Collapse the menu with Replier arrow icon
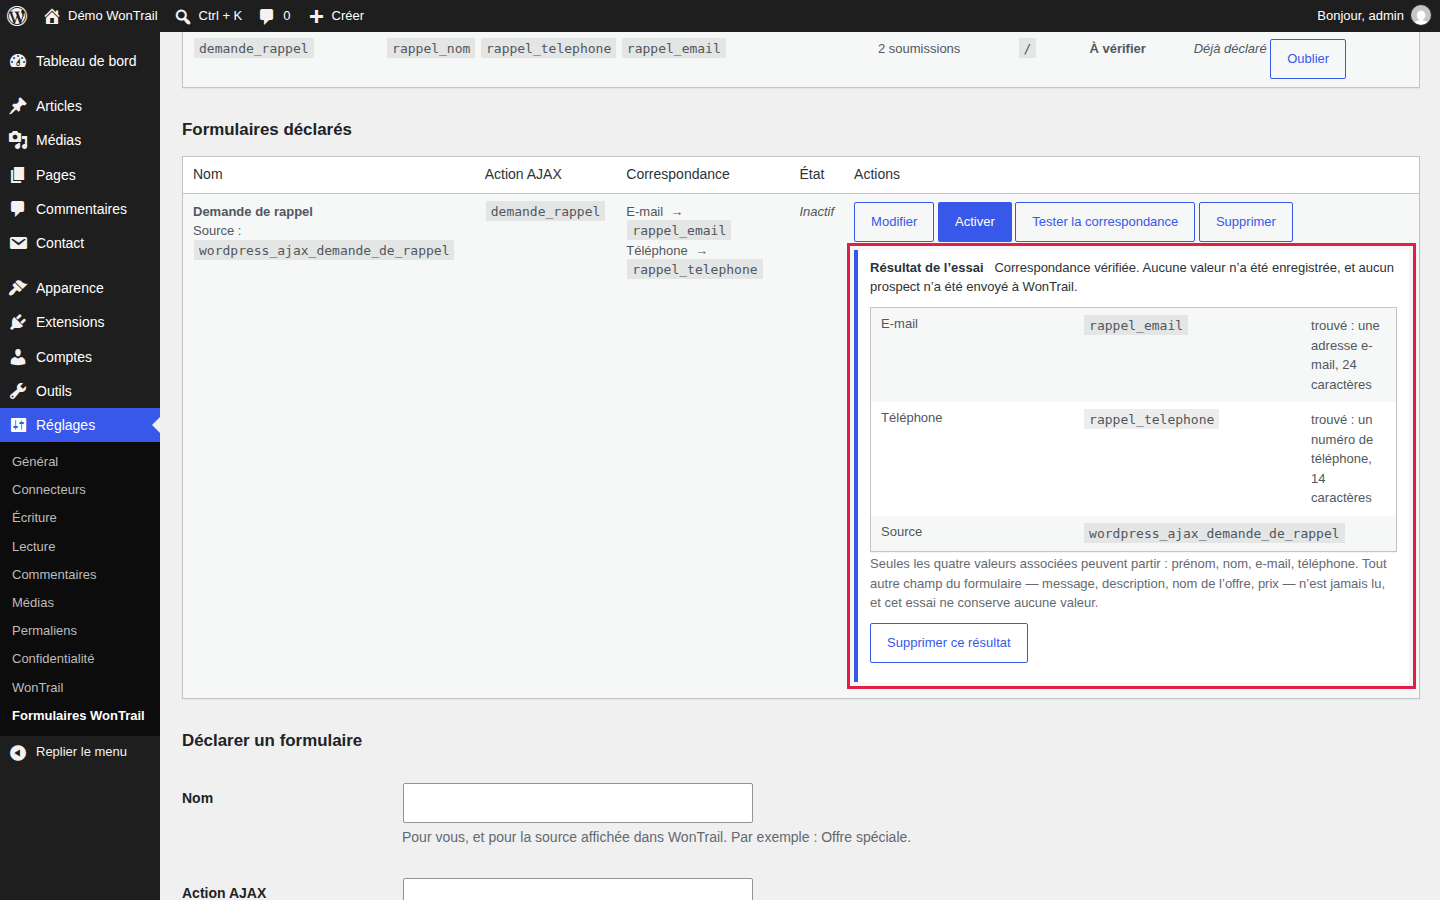This screenshot has width=1440, height=900. [18, 752]
